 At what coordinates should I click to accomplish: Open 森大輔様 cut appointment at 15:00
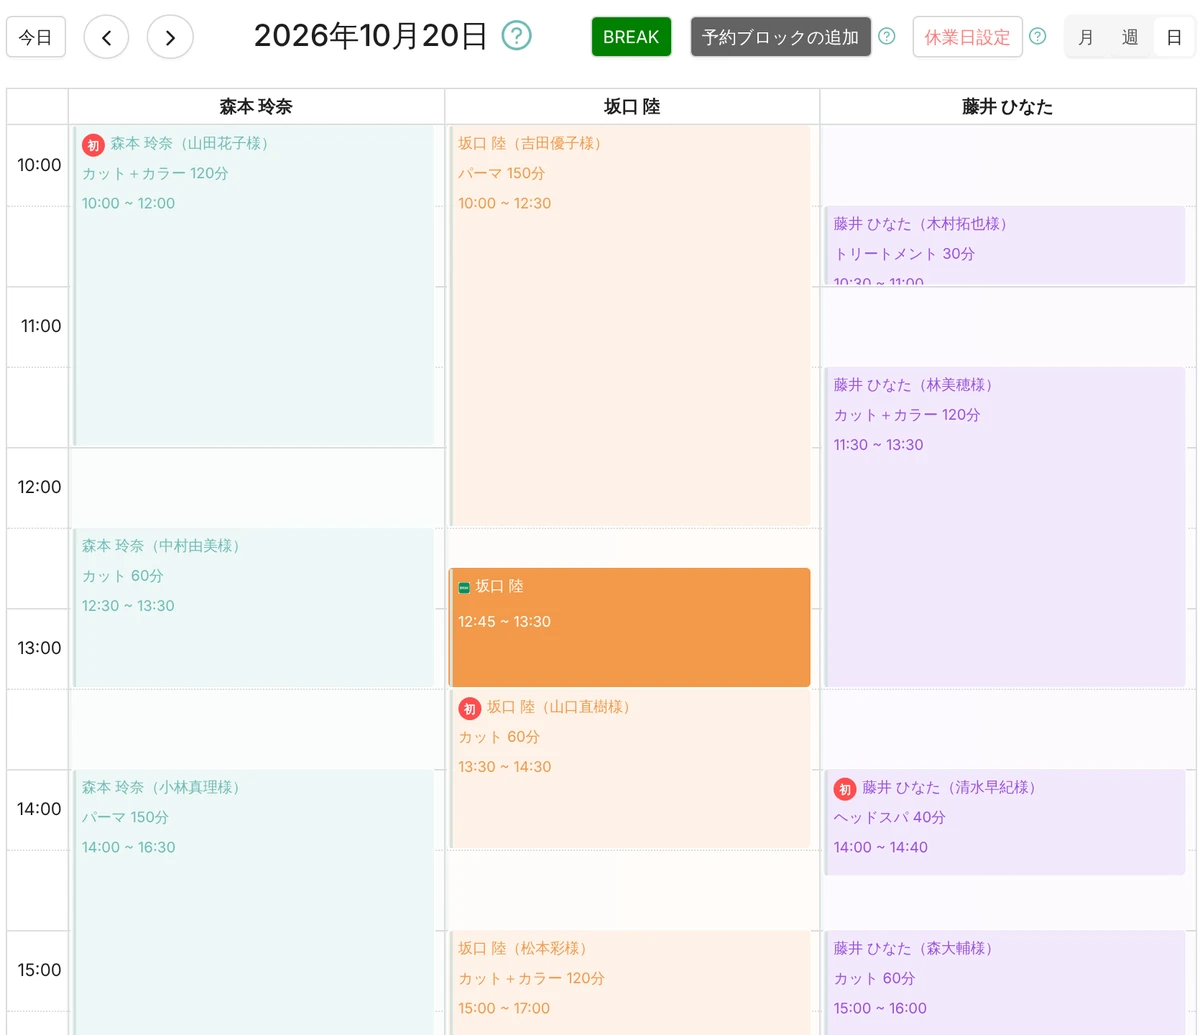pyautogui.click(x=1005, y=983)
